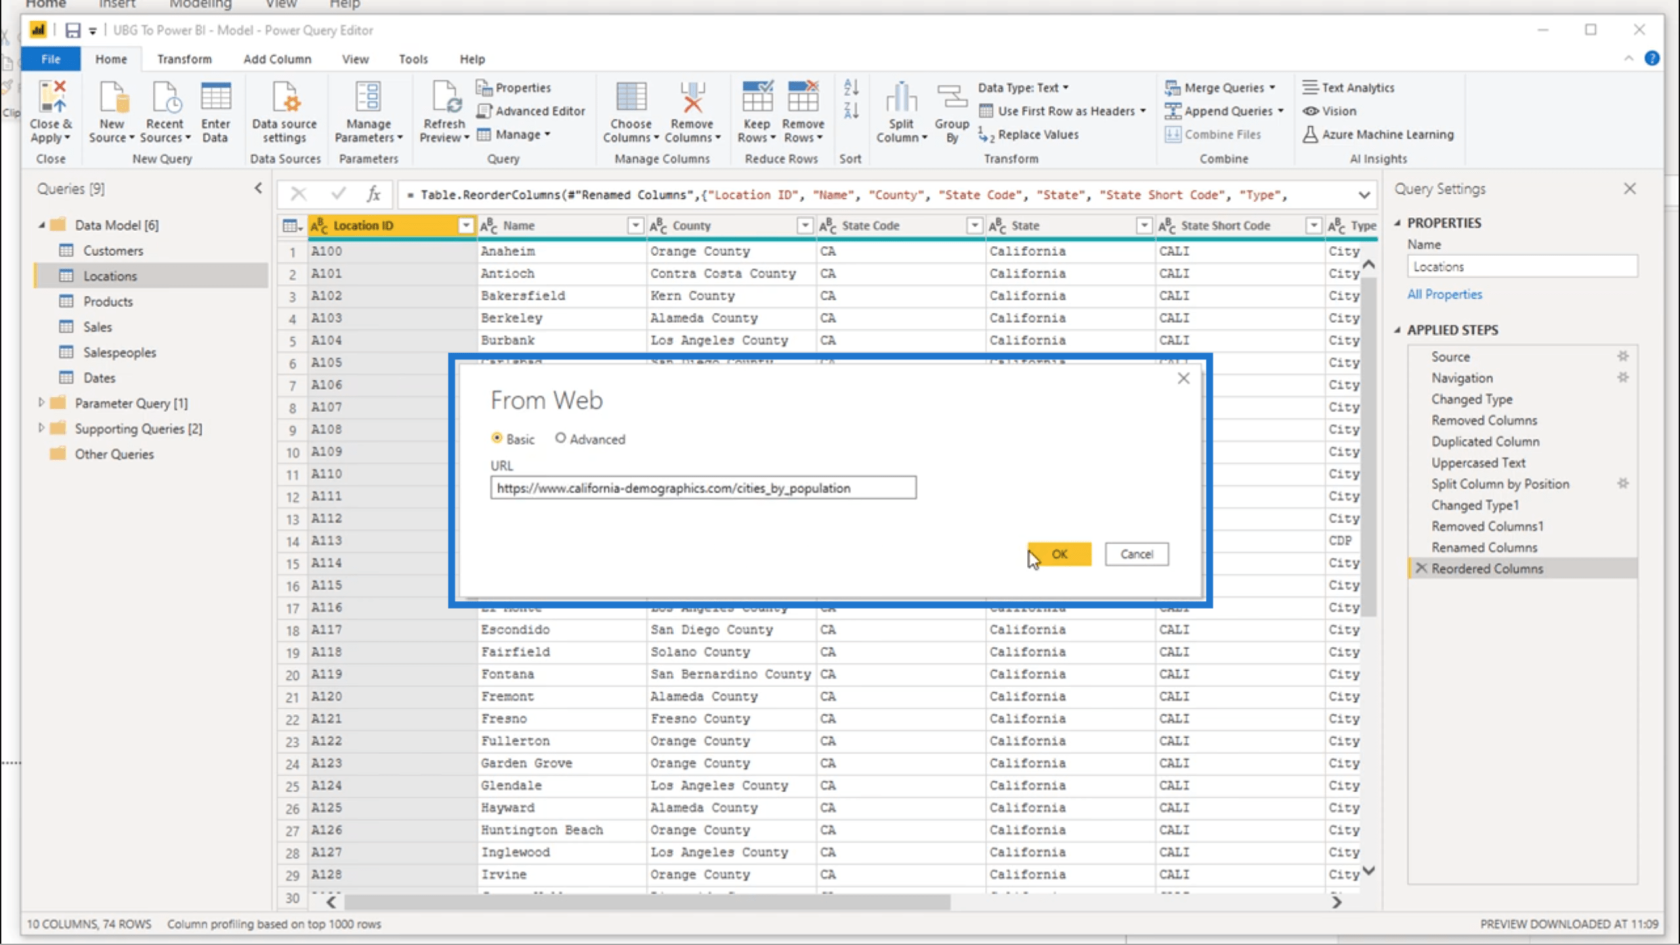
Task: Select the Basic radio button
Action: [x=497, y=438]
